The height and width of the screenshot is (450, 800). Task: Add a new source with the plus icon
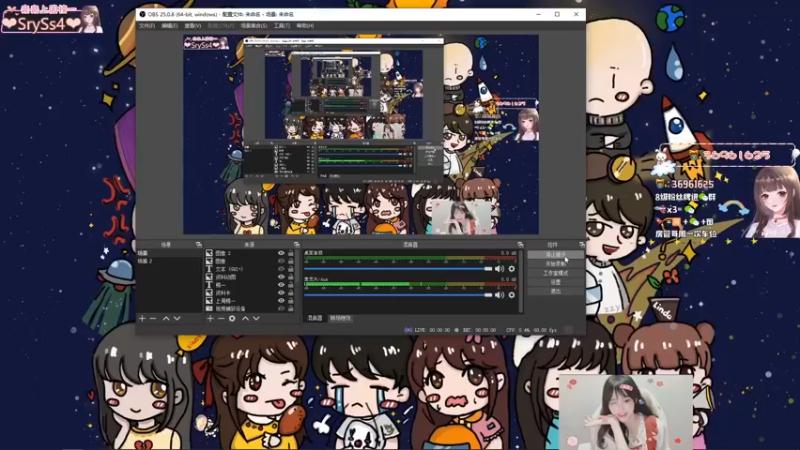coord(210,318)
